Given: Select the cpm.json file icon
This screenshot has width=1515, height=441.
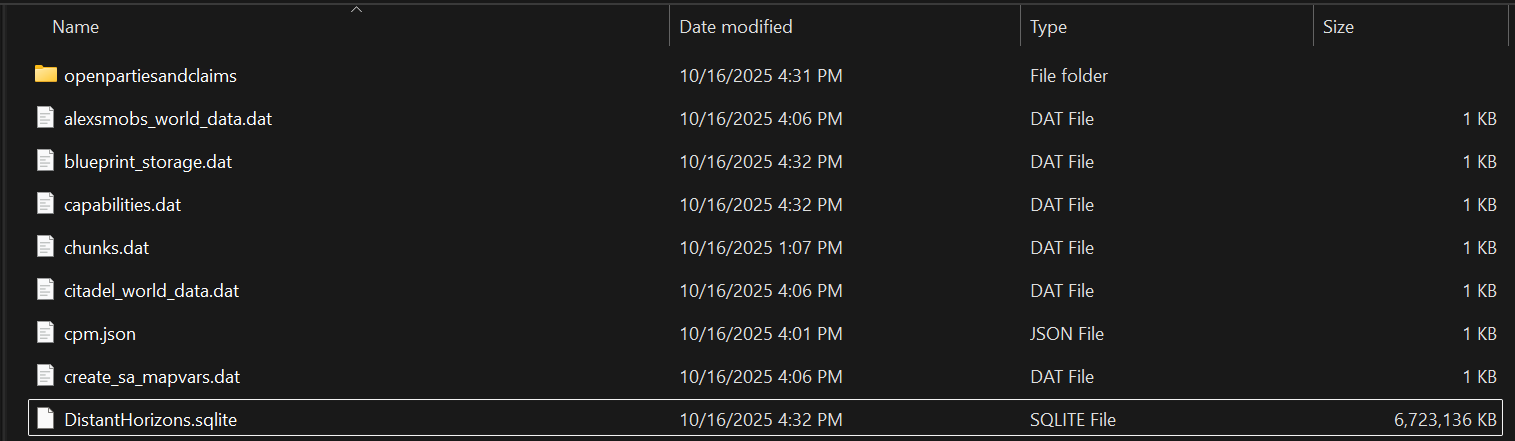Looking at the screenshot, I should tap(45, 333).
